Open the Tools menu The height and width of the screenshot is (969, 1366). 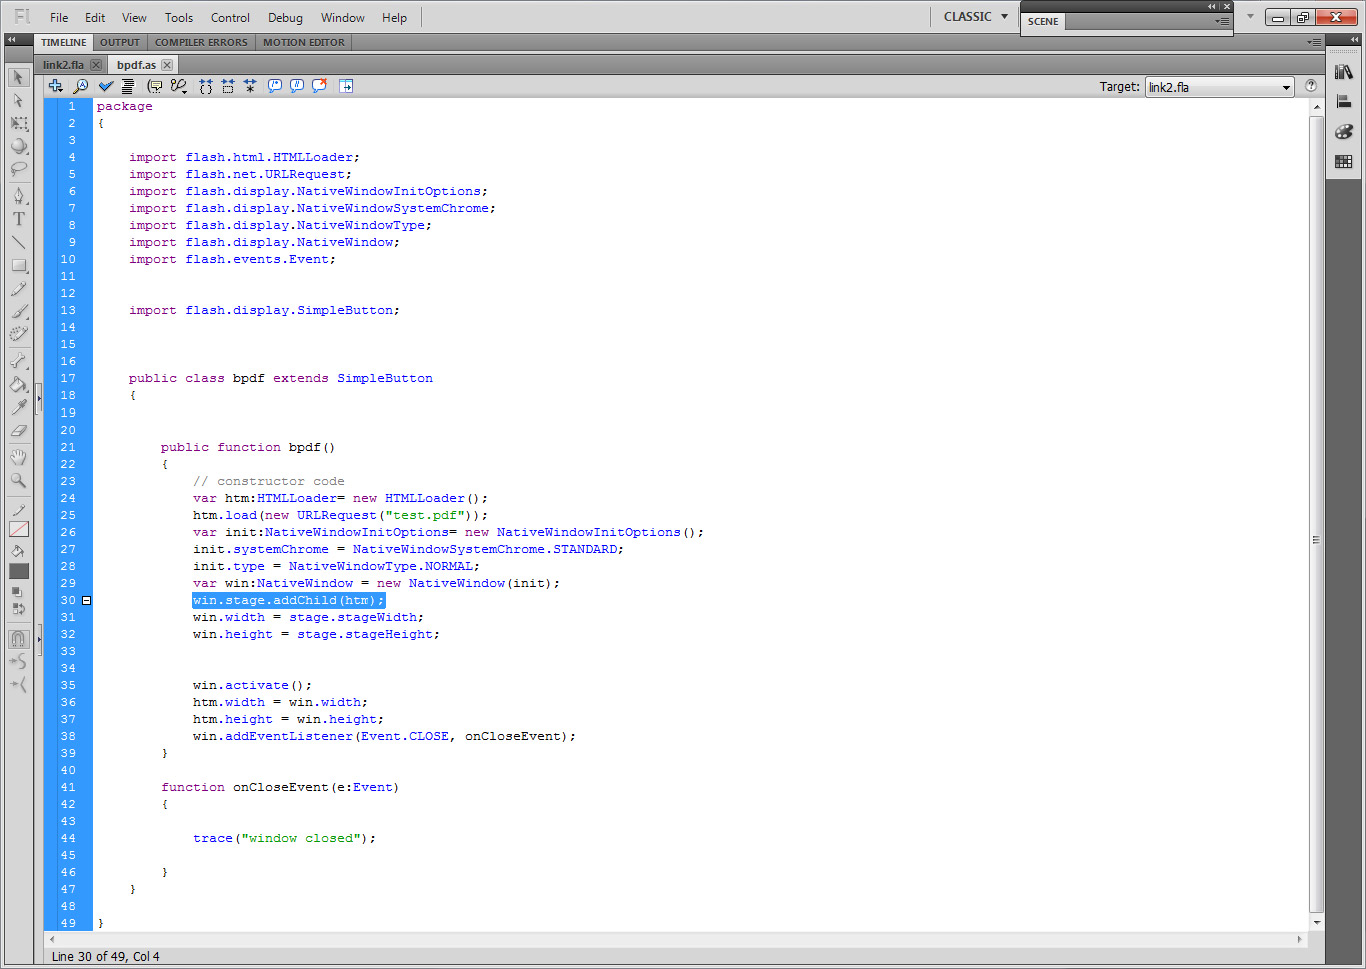(x=179, y=18)
